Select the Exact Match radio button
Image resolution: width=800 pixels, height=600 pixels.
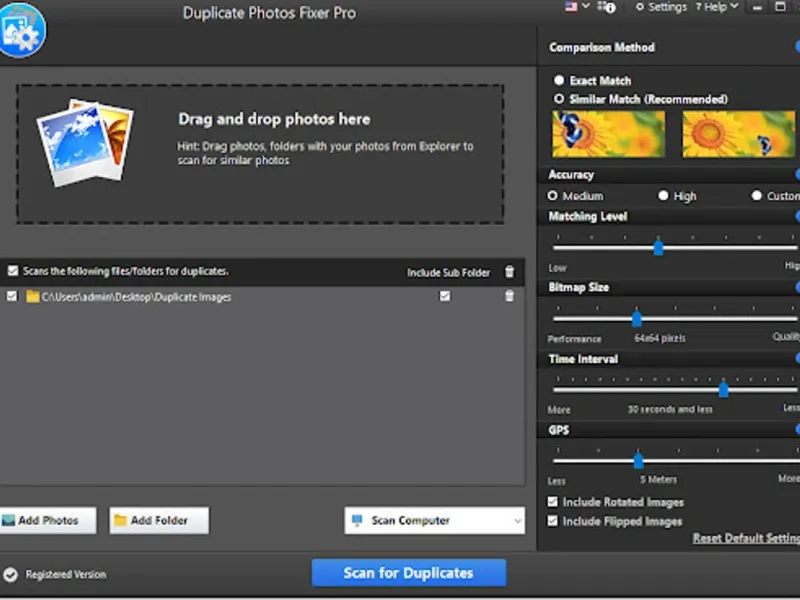click(559, 81)
